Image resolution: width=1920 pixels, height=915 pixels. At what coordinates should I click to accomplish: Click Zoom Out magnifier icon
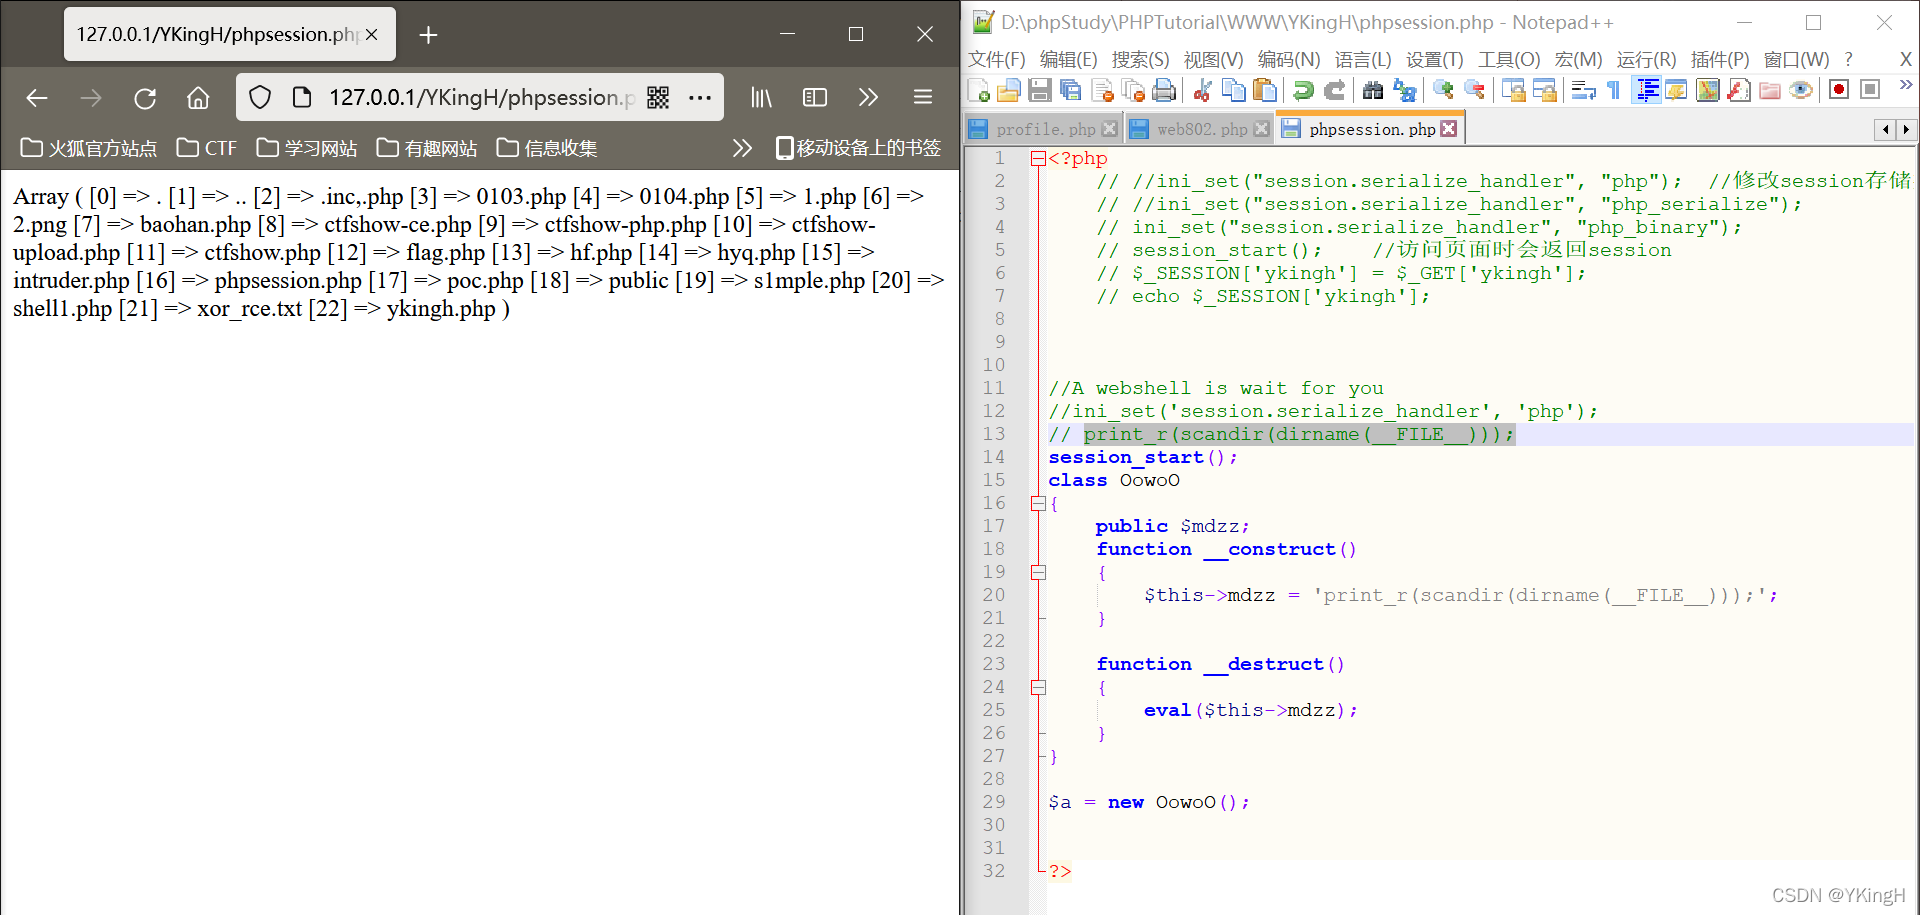coord(1474,91)
